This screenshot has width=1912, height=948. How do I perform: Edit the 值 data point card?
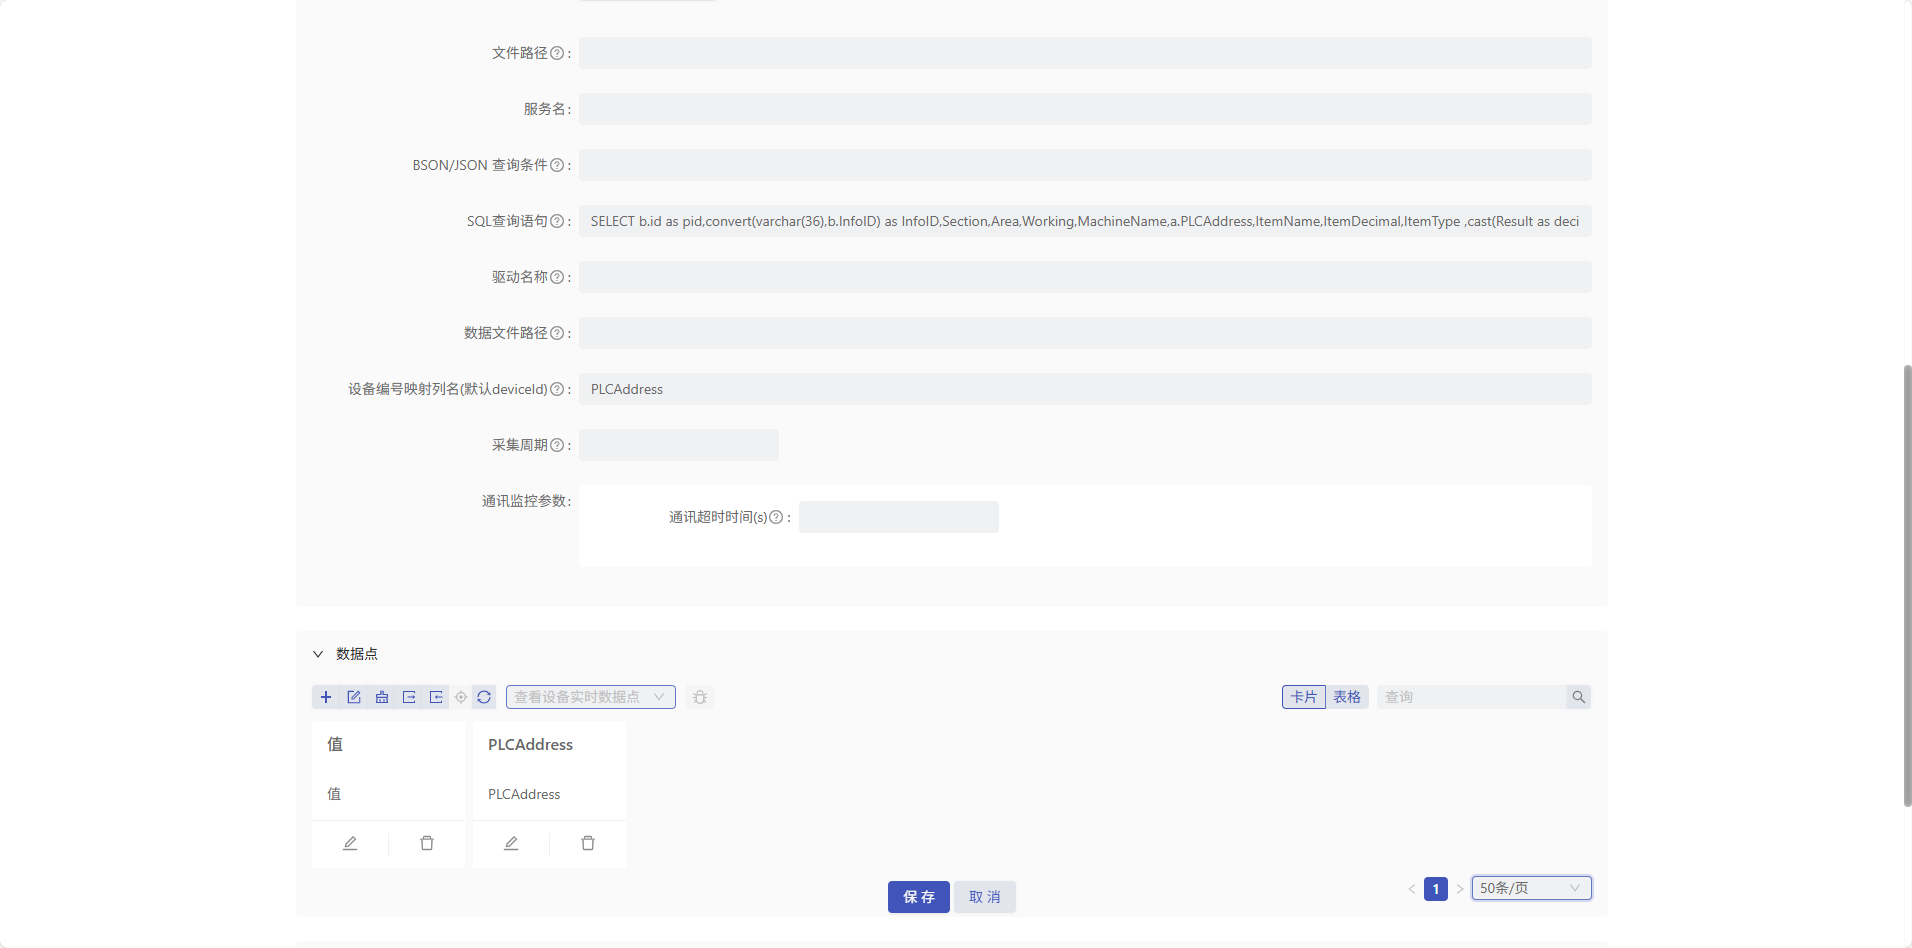point(350,843)
